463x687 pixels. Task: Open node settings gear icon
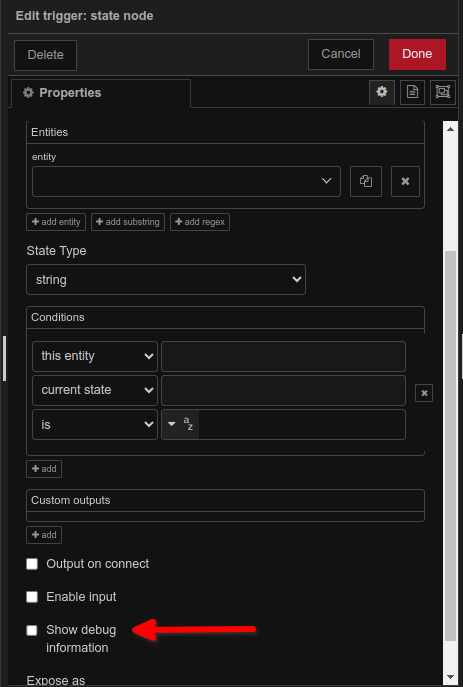click(382, 92)
